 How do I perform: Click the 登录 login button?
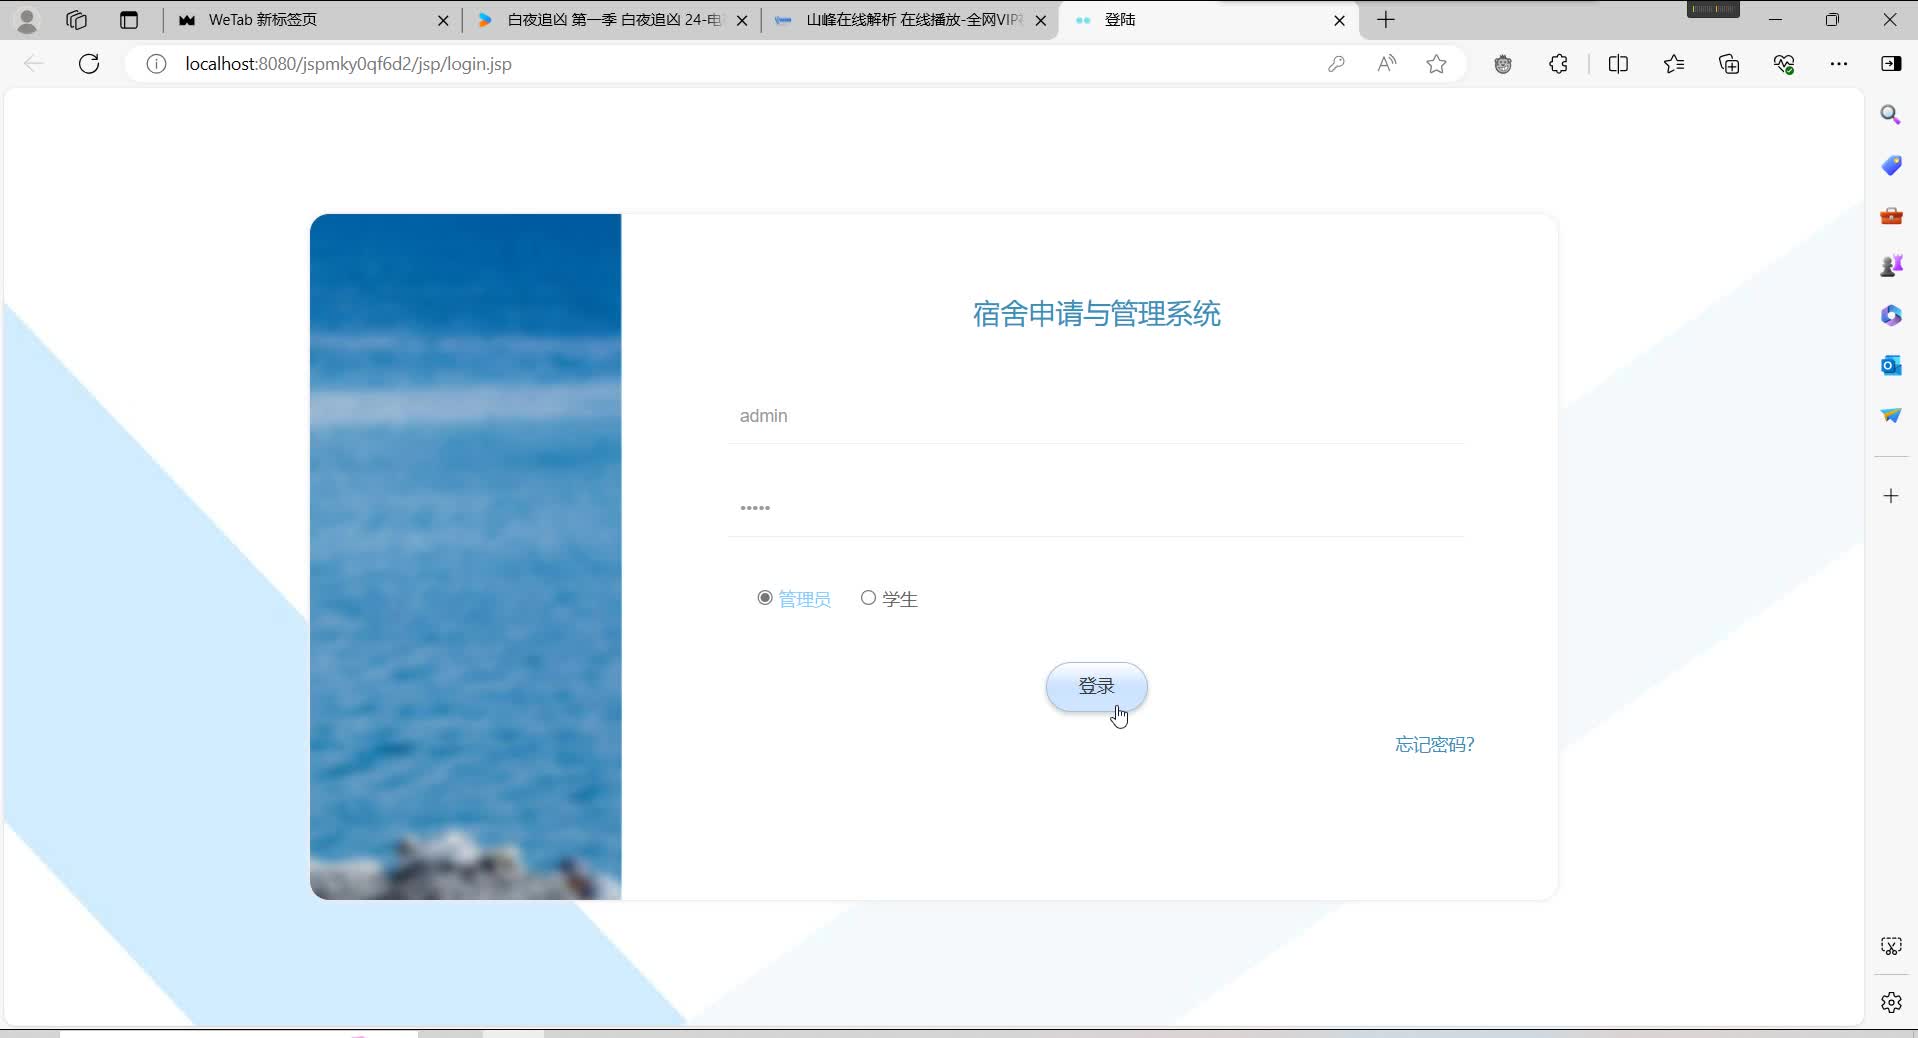pos(1096,687)
